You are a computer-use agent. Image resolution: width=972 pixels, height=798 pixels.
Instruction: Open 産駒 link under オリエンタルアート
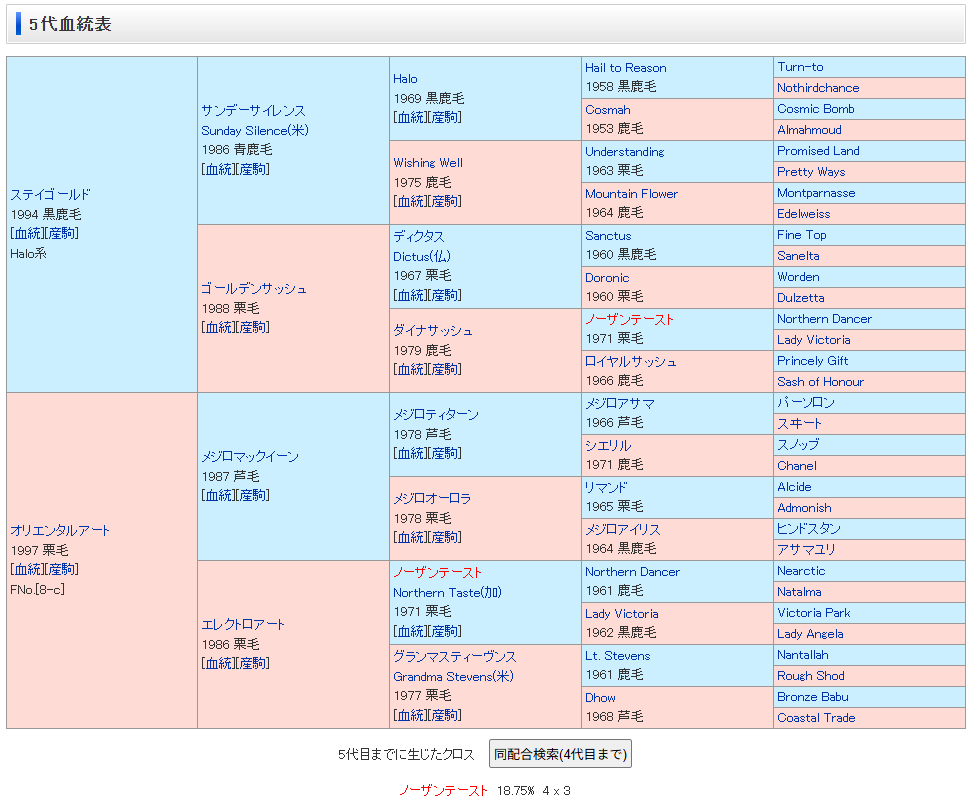coord(61,569)
